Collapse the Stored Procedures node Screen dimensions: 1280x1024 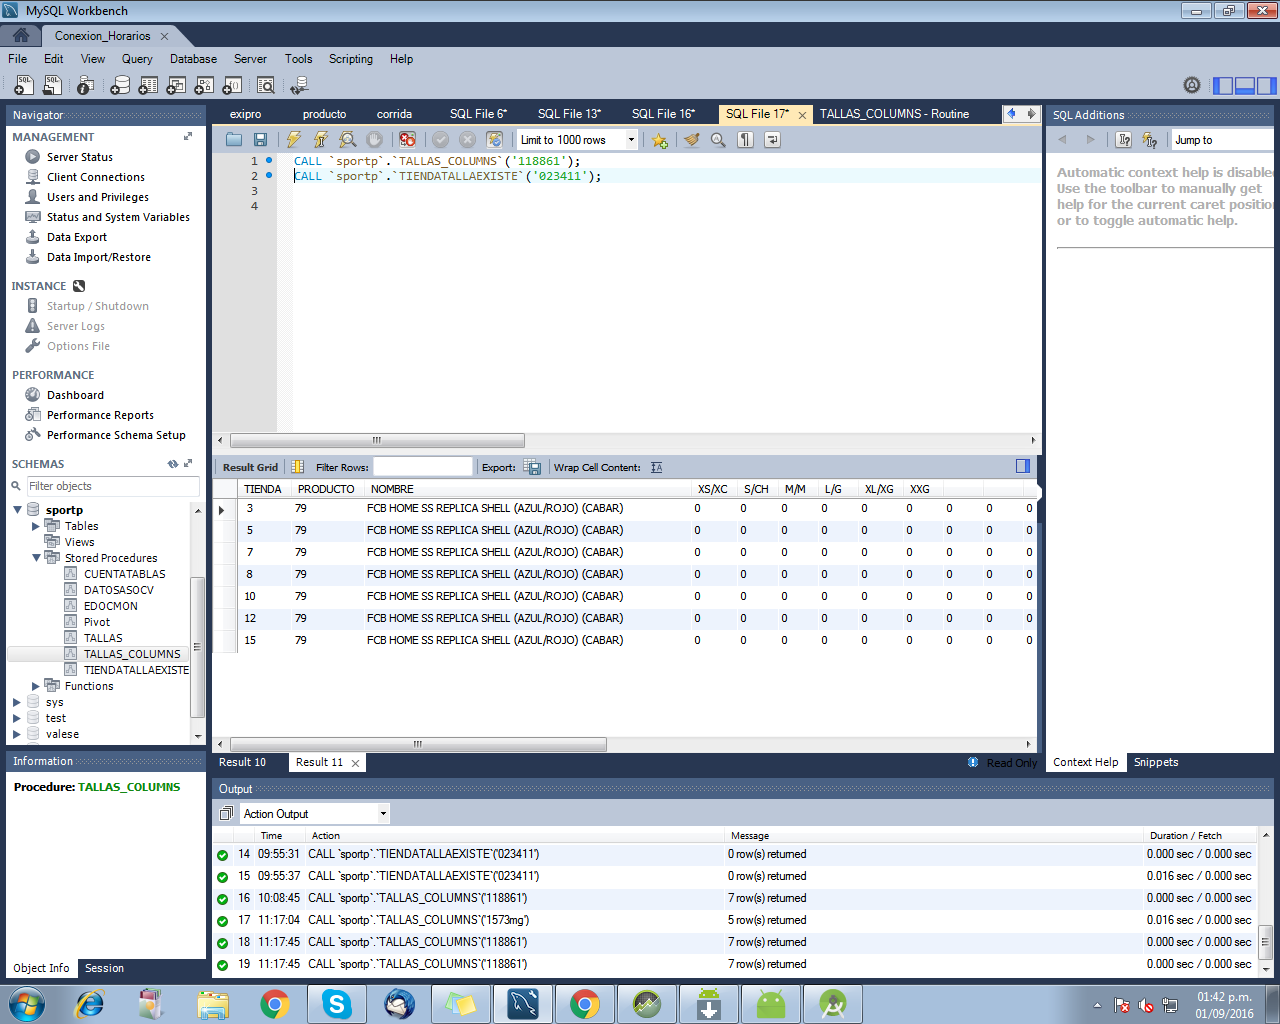(36, 558)
